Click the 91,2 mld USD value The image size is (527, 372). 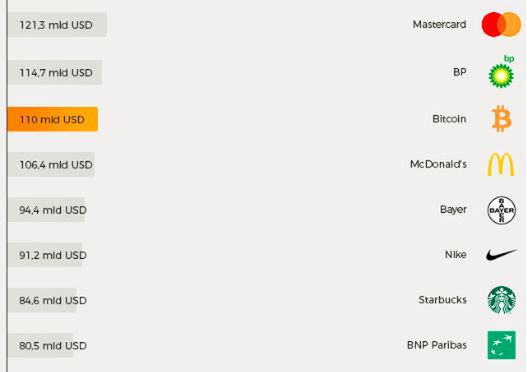click(53, 255)
